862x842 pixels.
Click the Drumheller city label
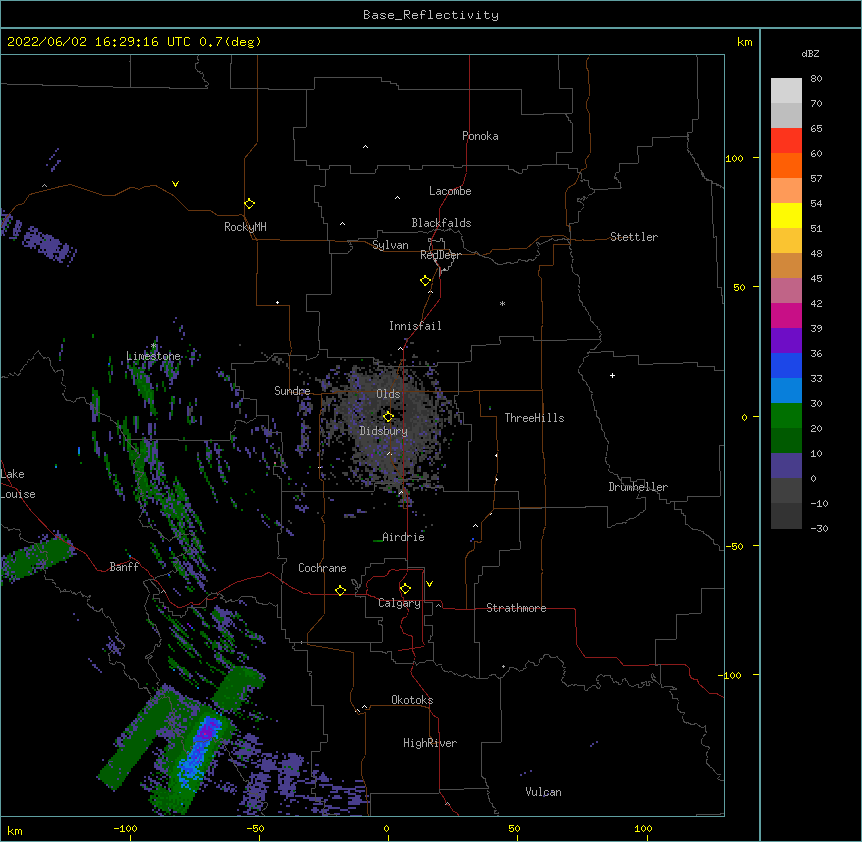pyautogui.click(x=638, y=487)
